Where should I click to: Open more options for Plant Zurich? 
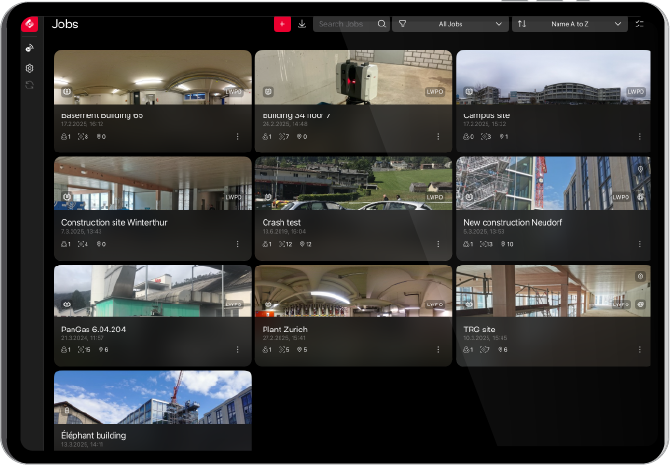coord(438,350)
